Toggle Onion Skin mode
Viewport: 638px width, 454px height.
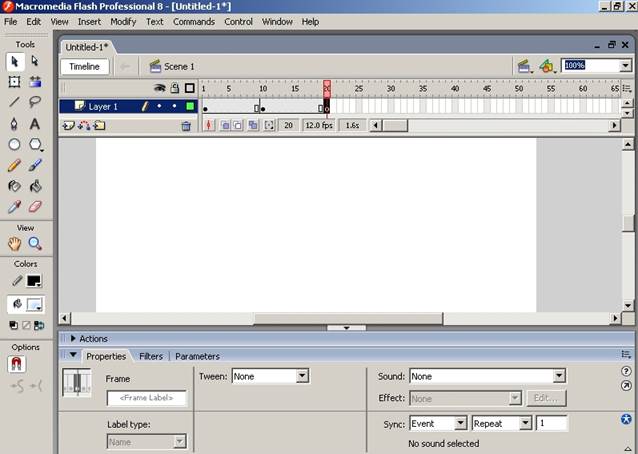(225, 125)
